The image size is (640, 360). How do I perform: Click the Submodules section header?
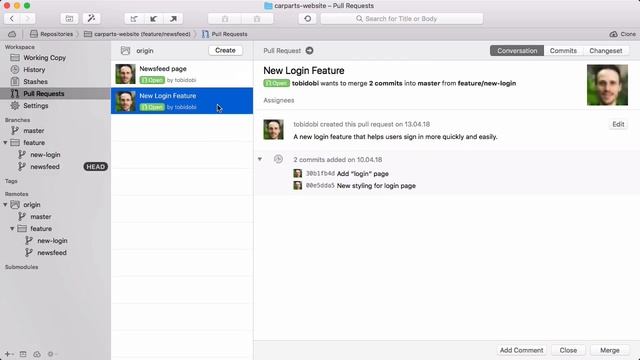pos(21,267)
